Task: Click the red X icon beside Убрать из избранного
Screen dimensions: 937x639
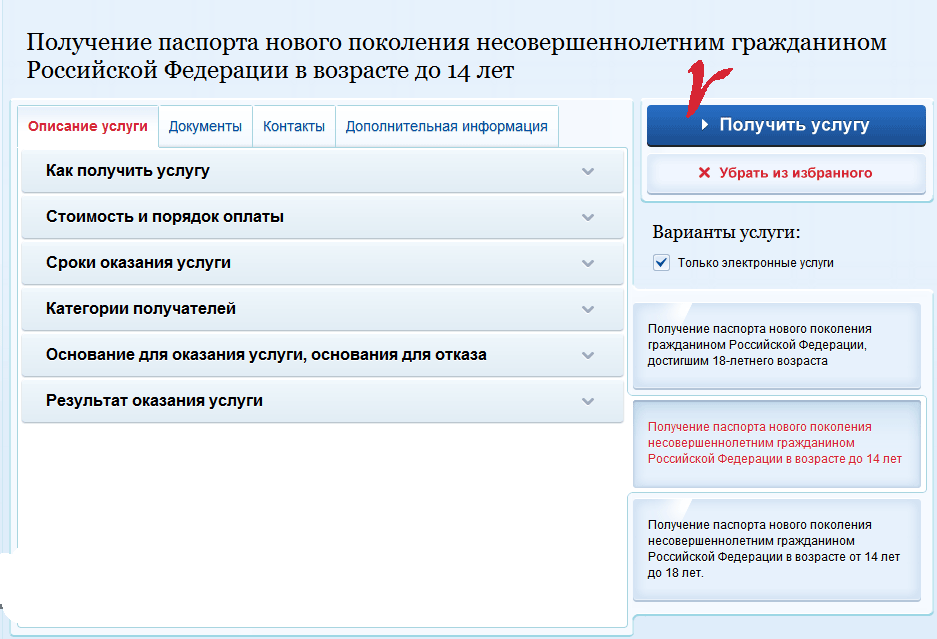Action: tap(704, 173)
